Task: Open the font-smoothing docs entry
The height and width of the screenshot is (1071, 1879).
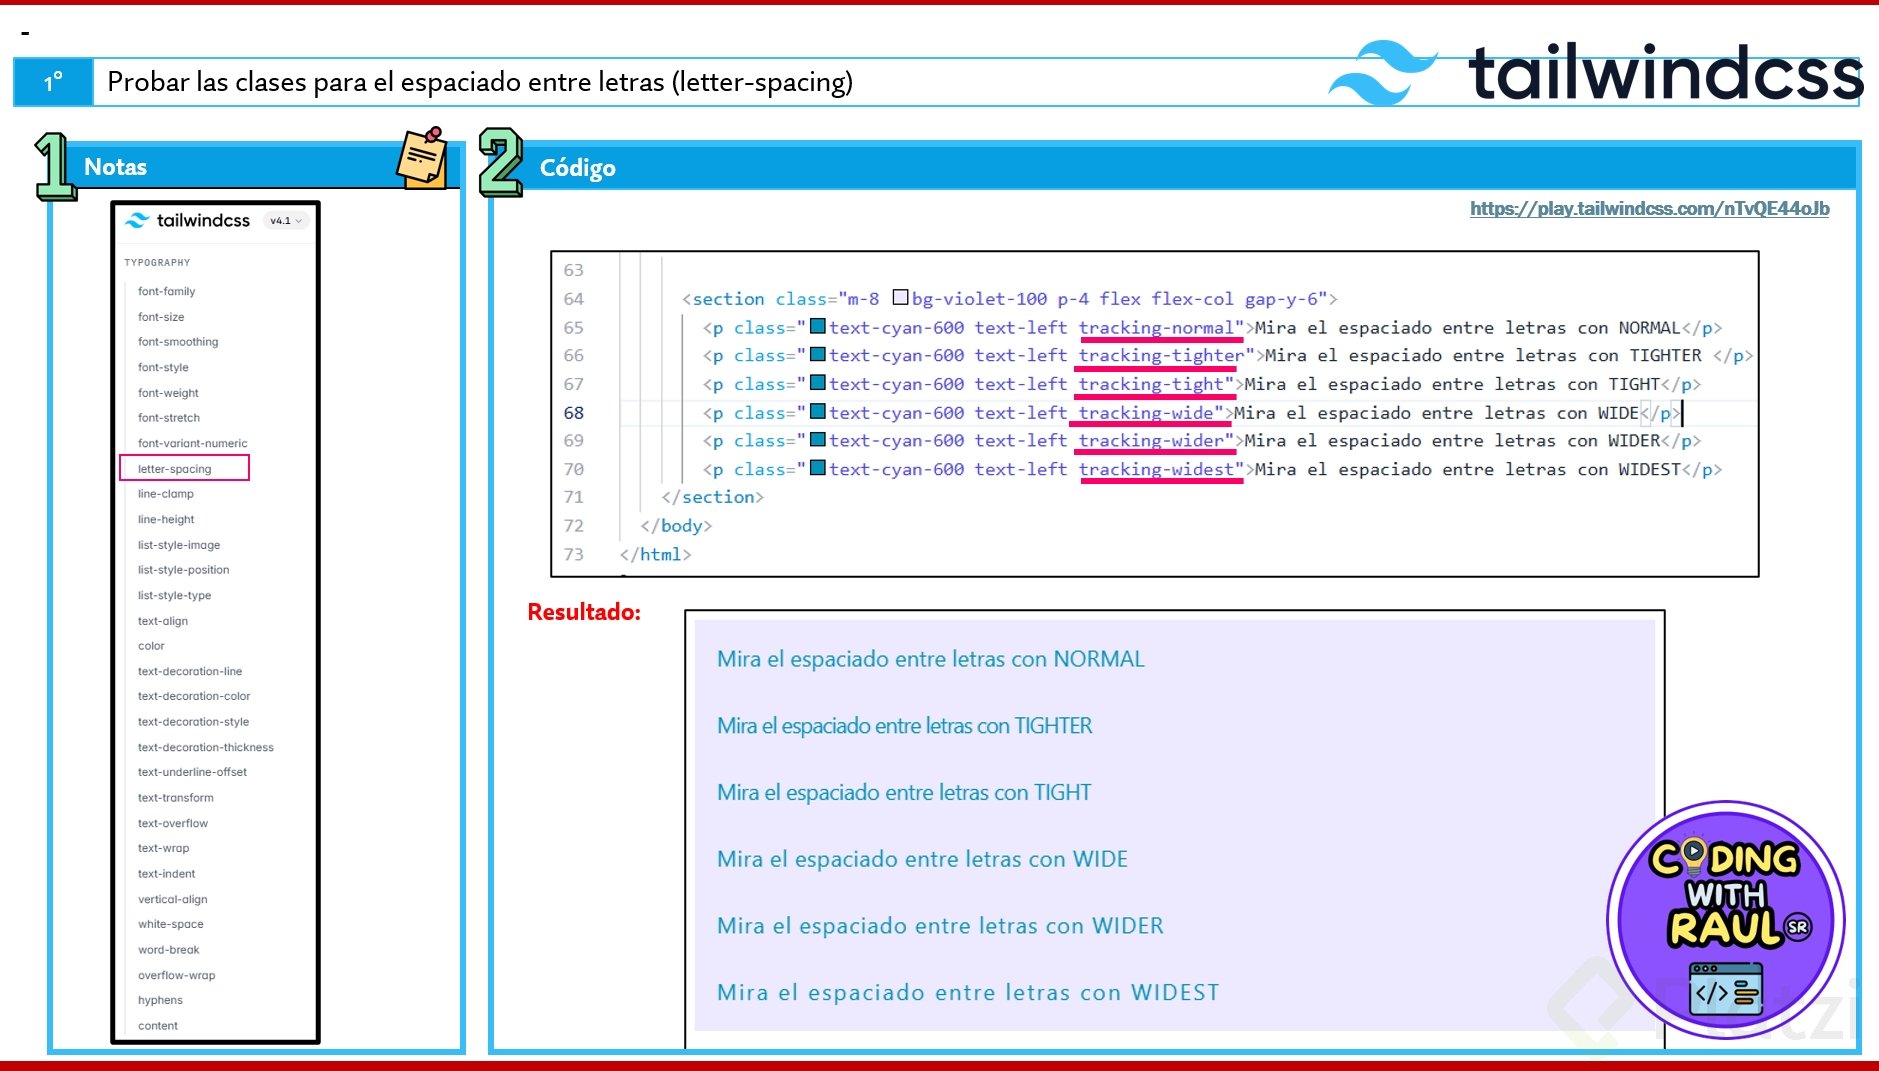Action: (x=178, y=342)
